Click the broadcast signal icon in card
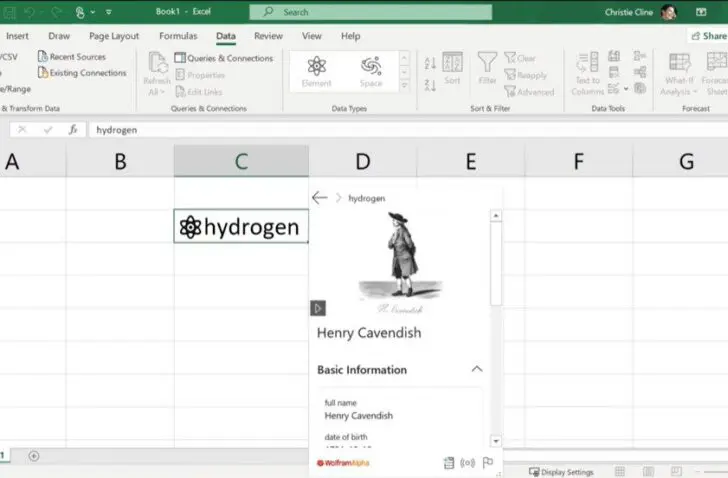This screenshot has height=478, width=728. pos(468,463)
